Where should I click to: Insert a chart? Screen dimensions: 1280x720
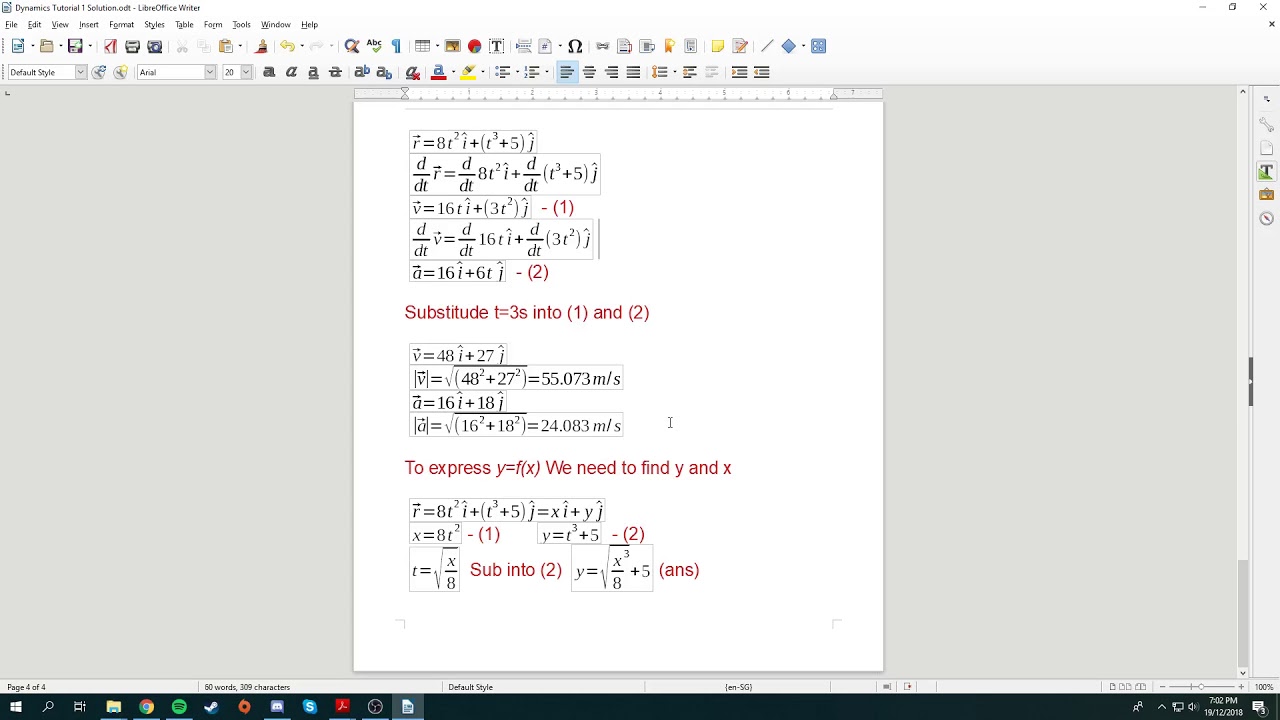point(475,46)
